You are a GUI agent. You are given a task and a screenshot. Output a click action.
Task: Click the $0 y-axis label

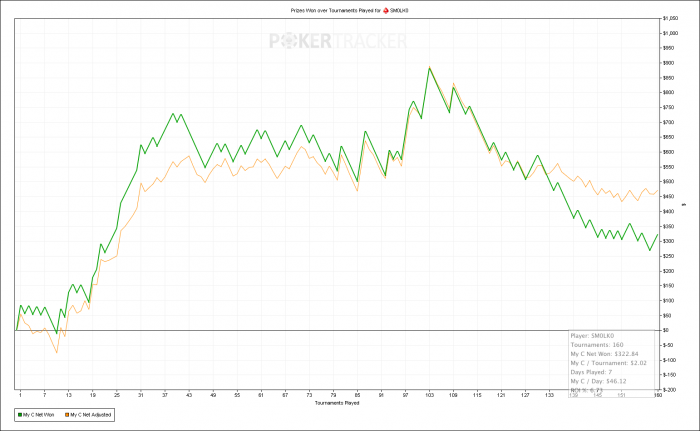point(666,331)
